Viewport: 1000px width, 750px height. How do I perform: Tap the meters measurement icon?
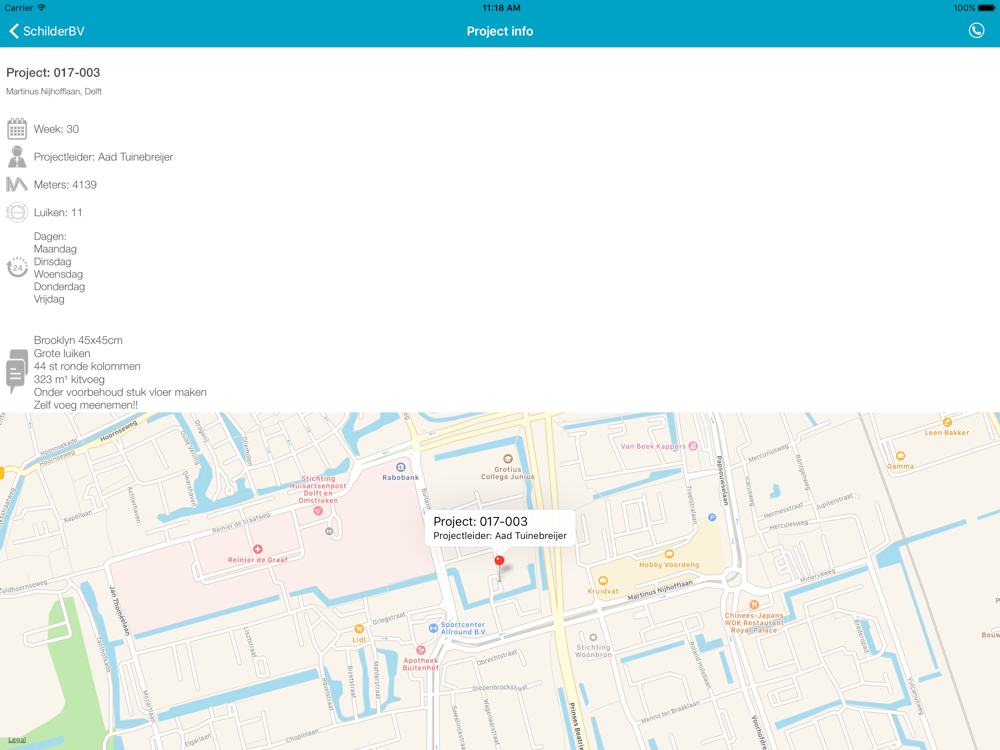[17, 184]
